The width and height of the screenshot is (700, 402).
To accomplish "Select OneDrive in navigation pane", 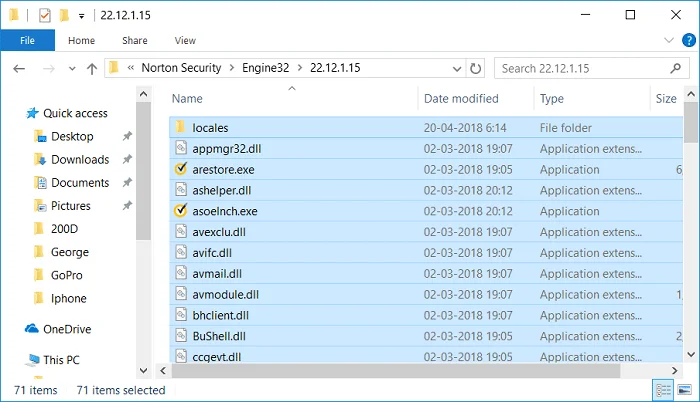I will click(67, 330).
